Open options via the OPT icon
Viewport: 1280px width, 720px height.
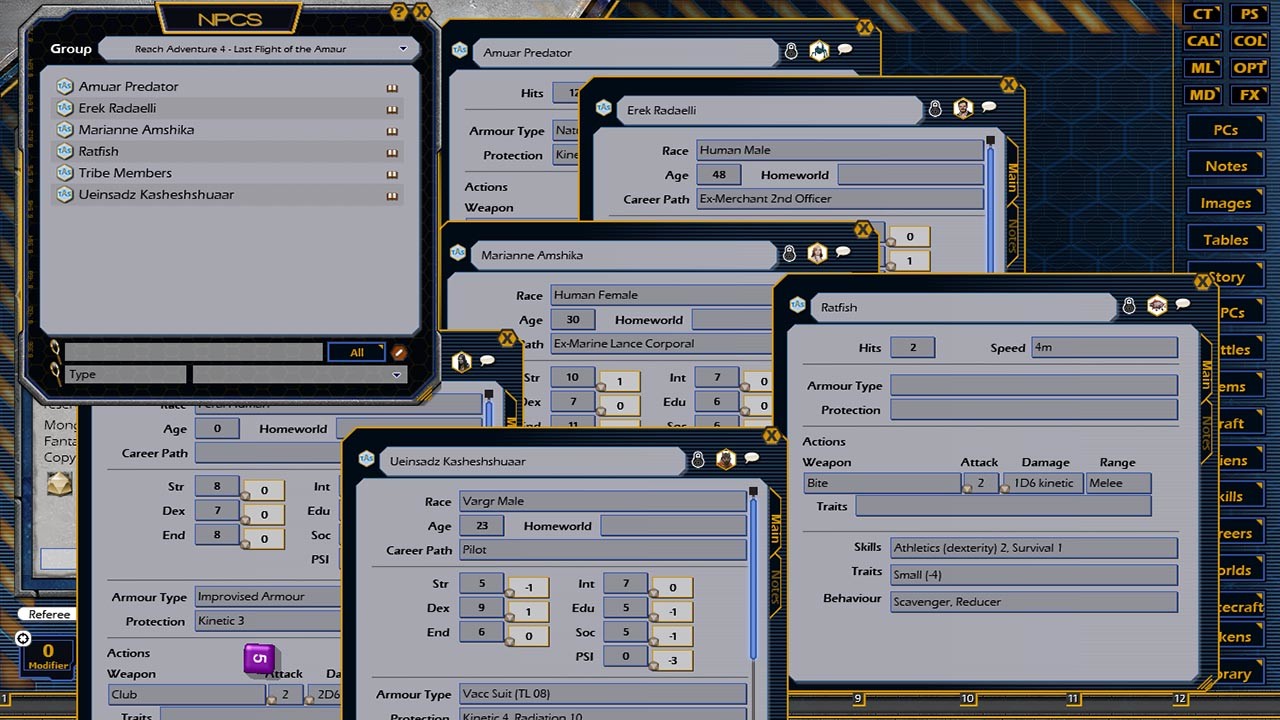tap(1251, 67)
